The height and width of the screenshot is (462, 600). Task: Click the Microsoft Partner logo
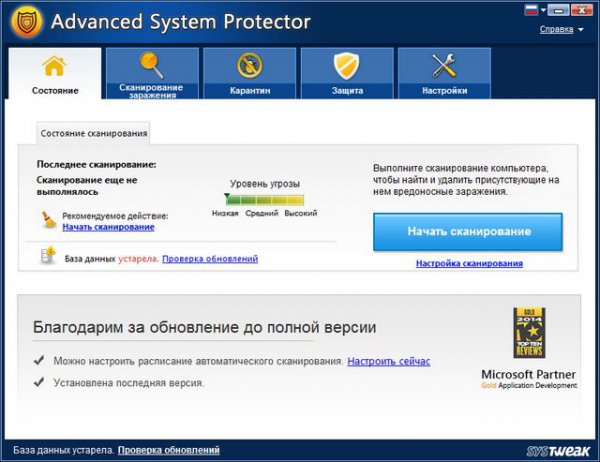[529, 379]
